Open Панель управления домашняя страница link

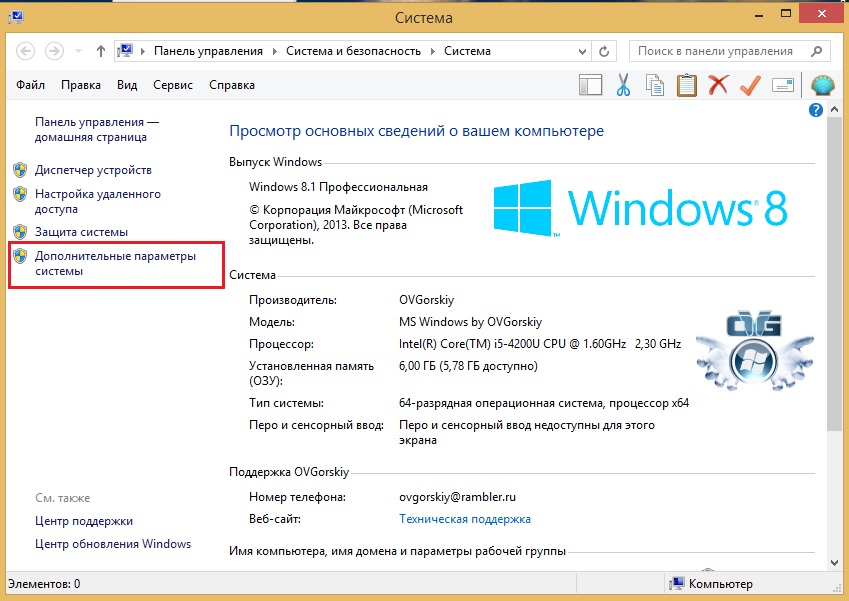97,129
